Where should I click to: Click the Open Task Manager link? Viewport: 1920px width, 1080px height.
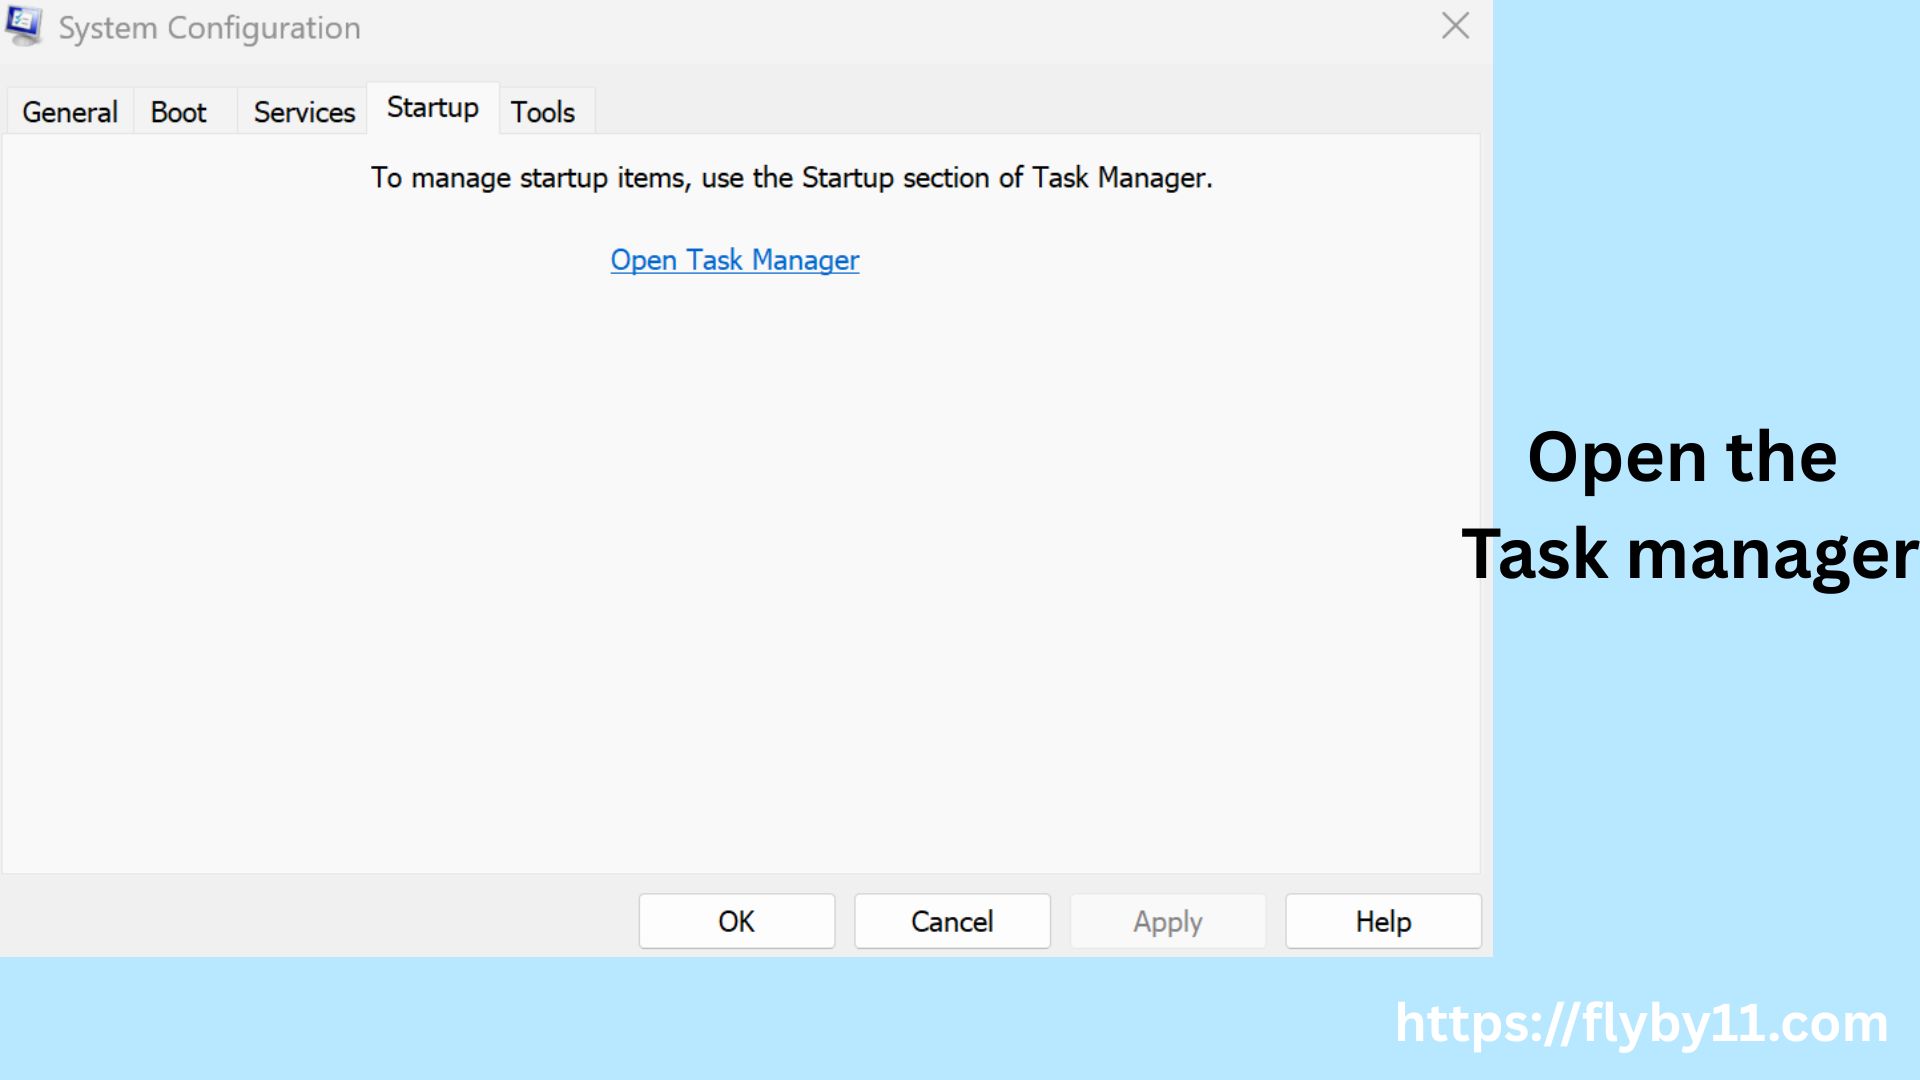735,260
